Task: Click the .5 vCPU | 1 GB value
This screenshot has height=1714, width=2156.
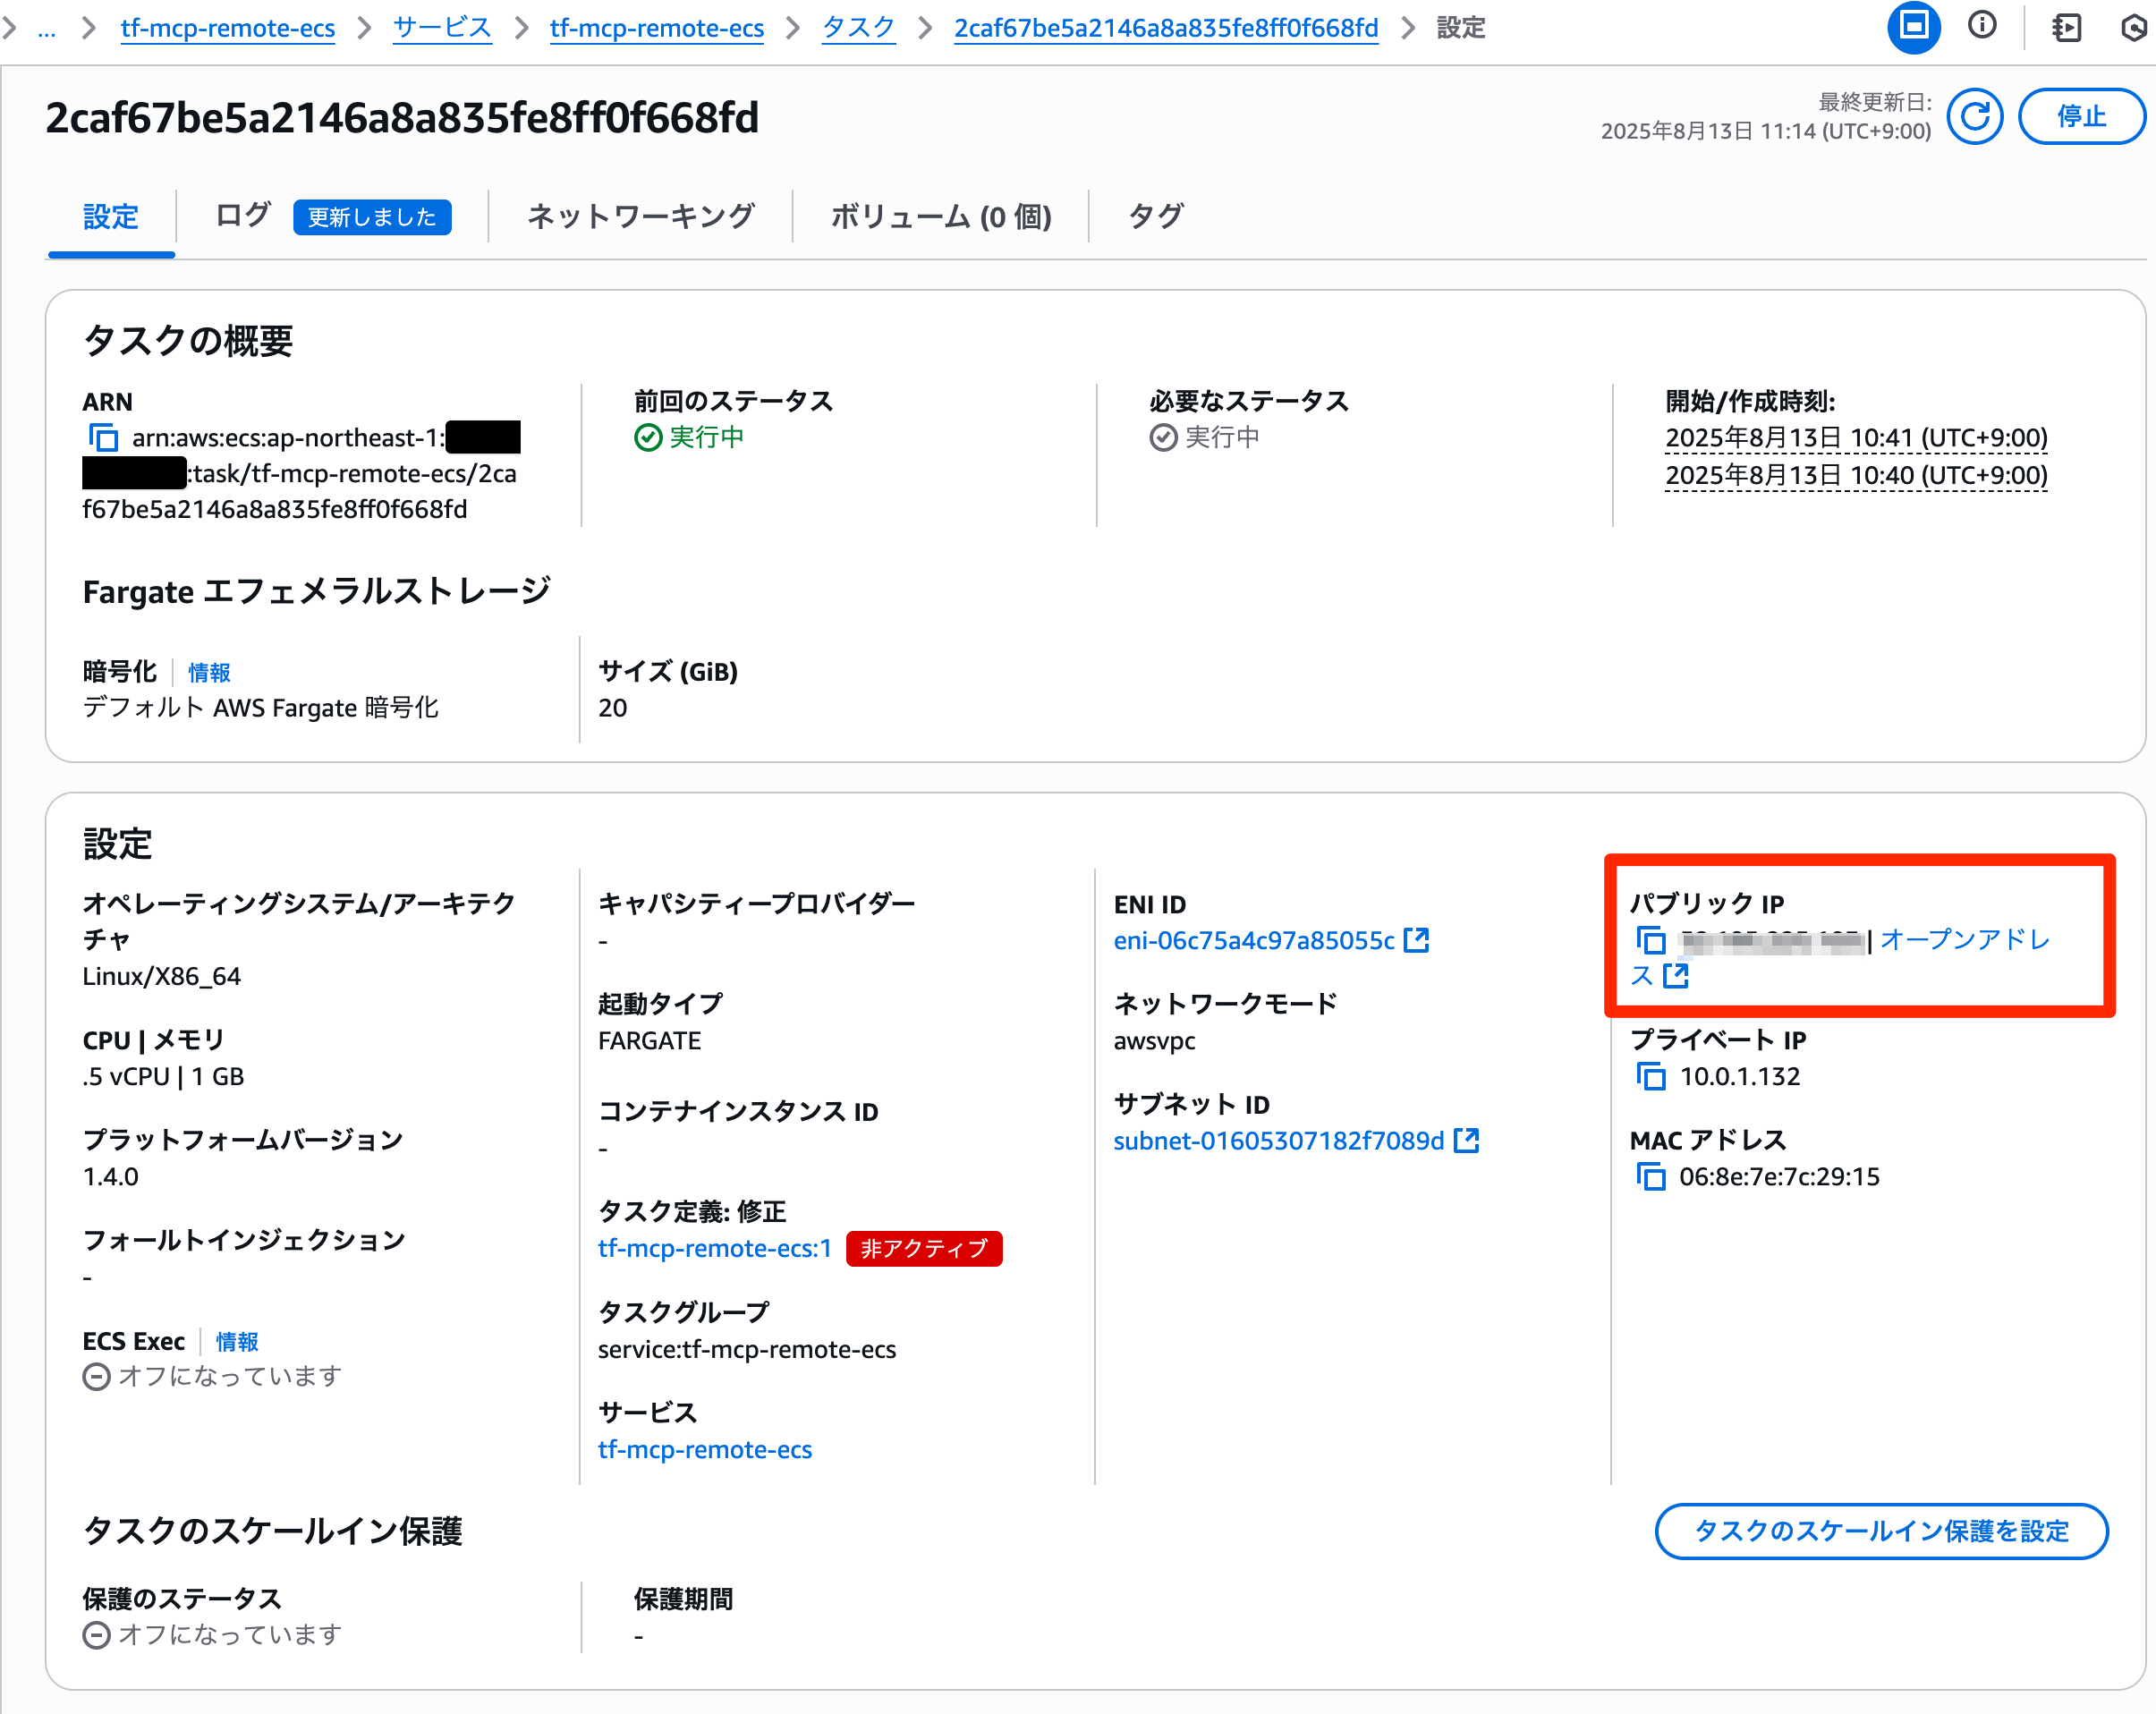Action: click(163, 1076)
